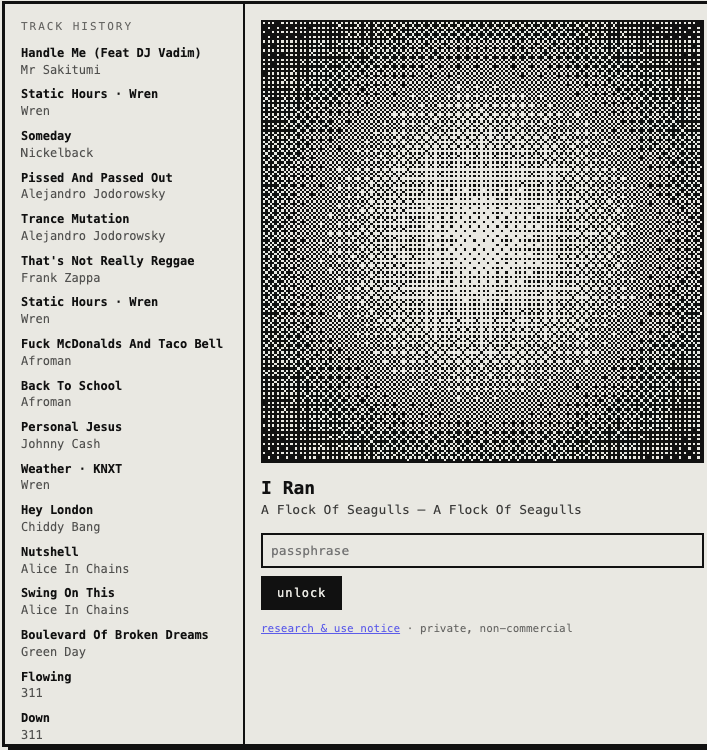The image size is (707, 750).
Task: Click 'A Flock Of Seagulls' artist line
Action: [421, 510]
